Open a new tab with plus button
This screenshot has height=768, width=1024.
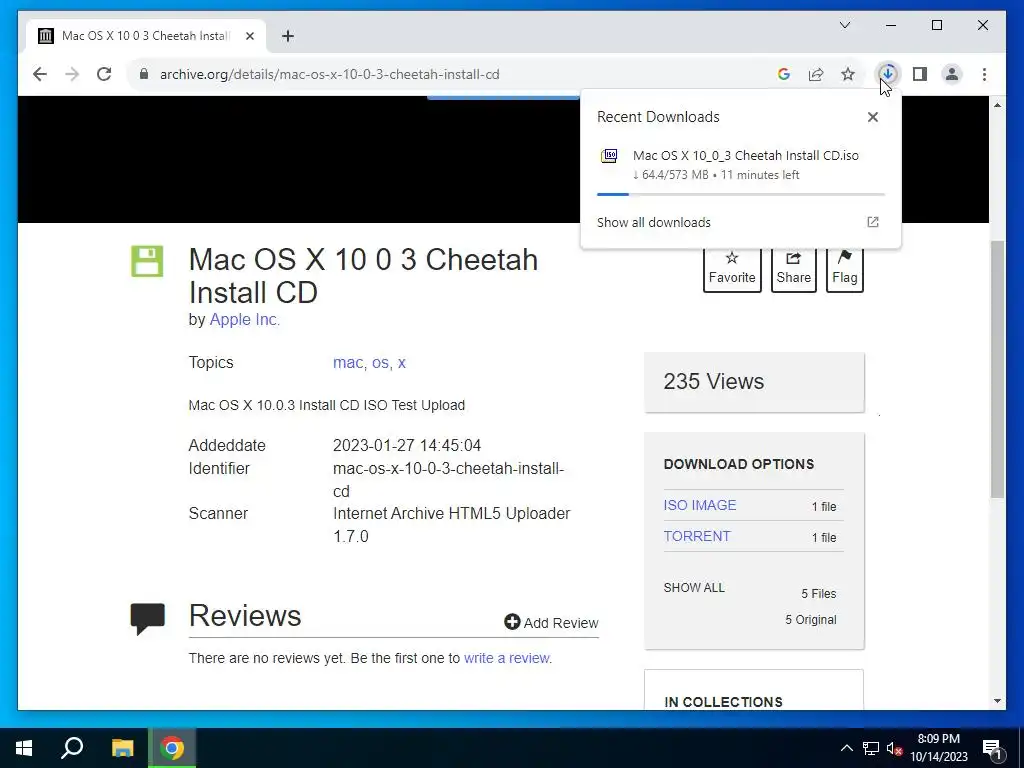288,36
